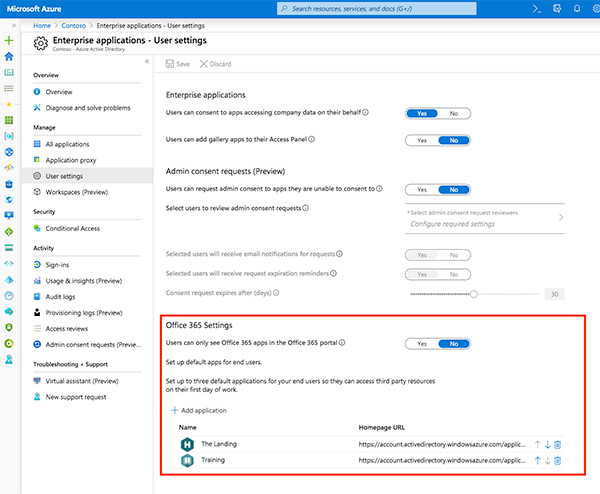Click the Training homepage URL

(442, 460)
